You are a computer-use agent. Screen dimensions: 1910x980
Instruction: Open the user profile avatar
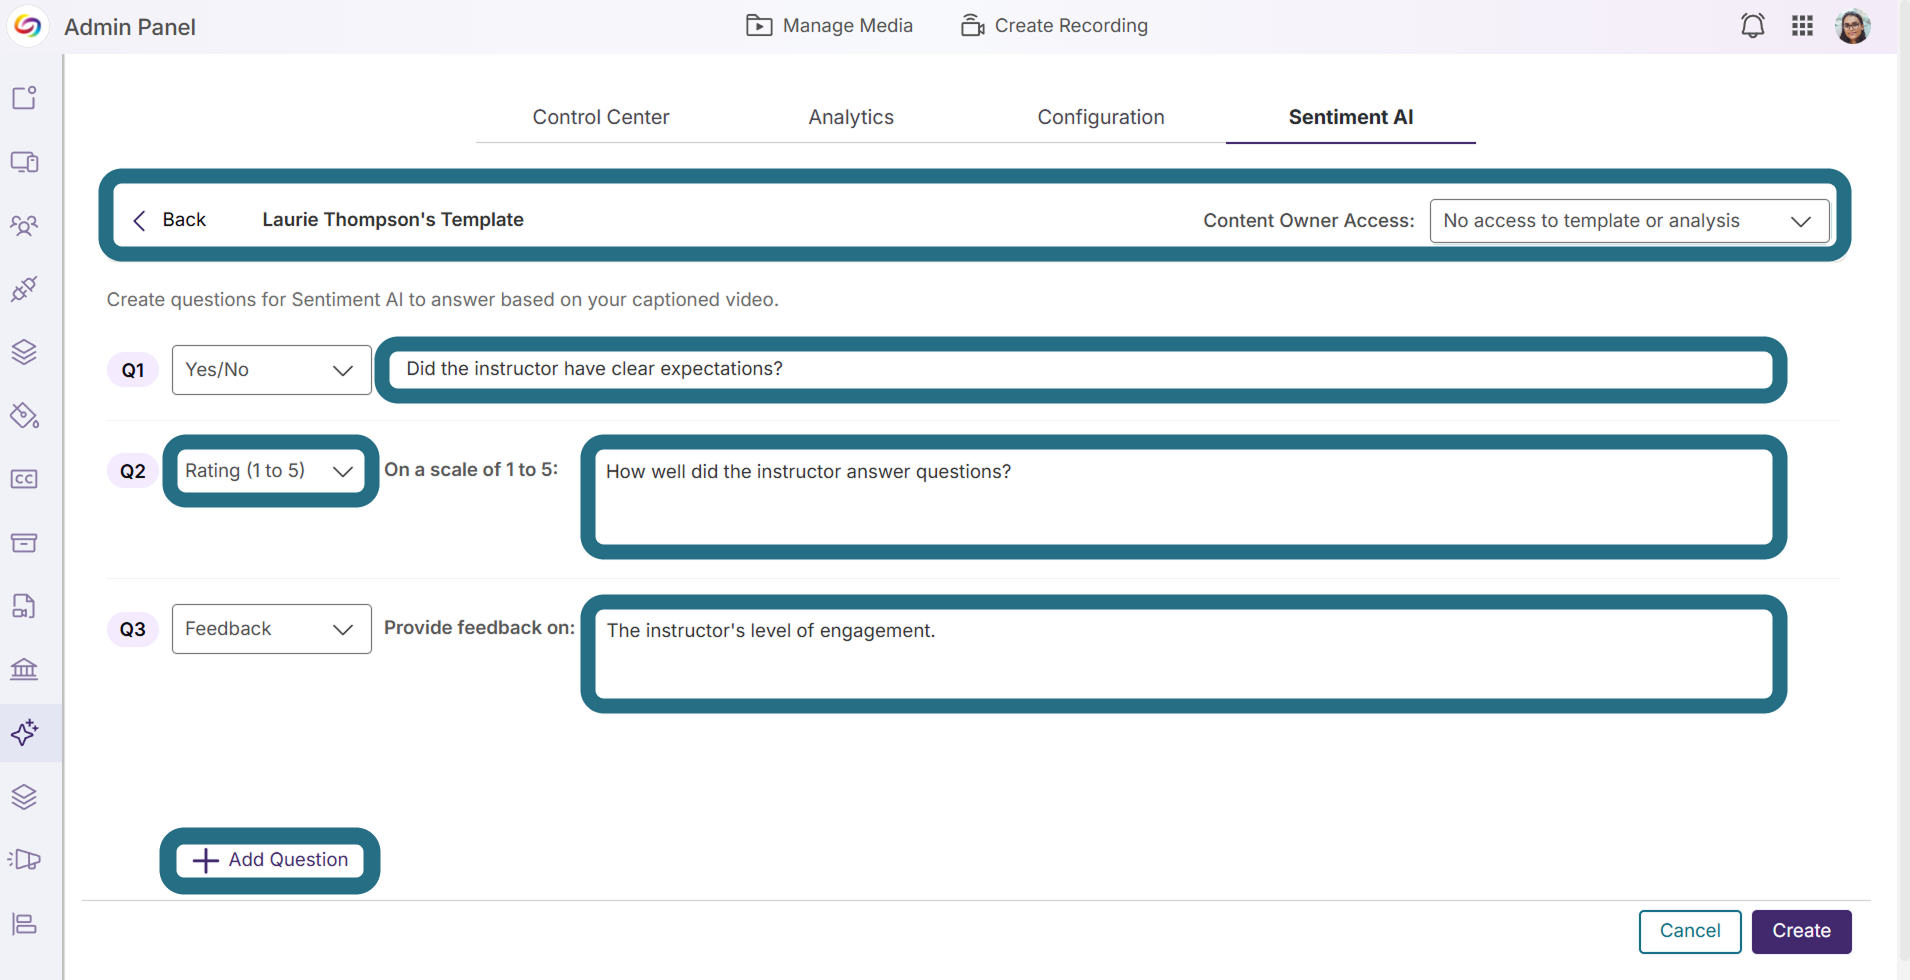[1853, 26]
